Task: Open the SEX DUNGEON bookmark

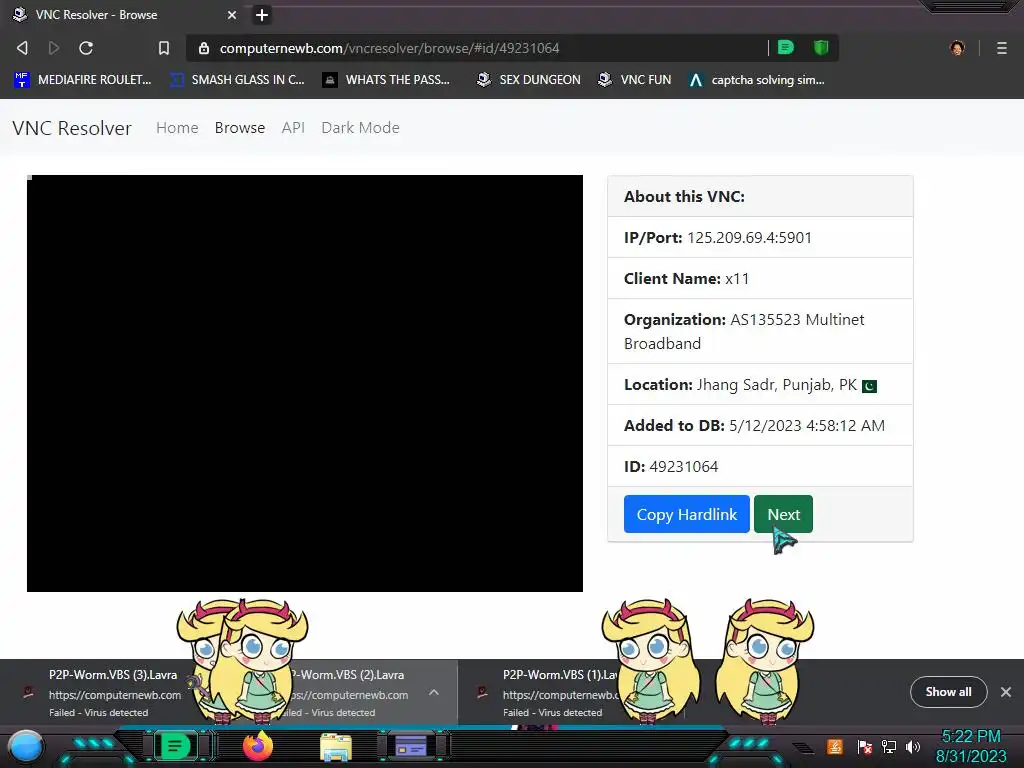Action: click(528, 80)
